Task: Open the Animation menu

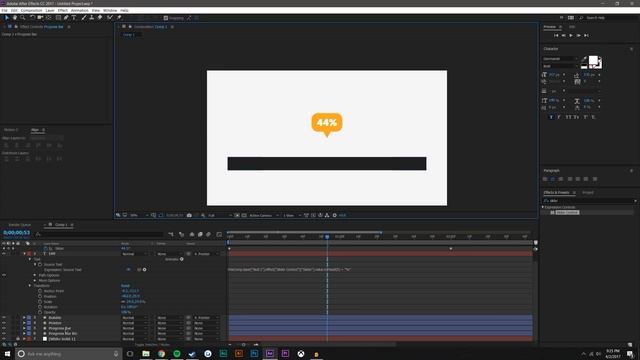Action: pos(80,10)
